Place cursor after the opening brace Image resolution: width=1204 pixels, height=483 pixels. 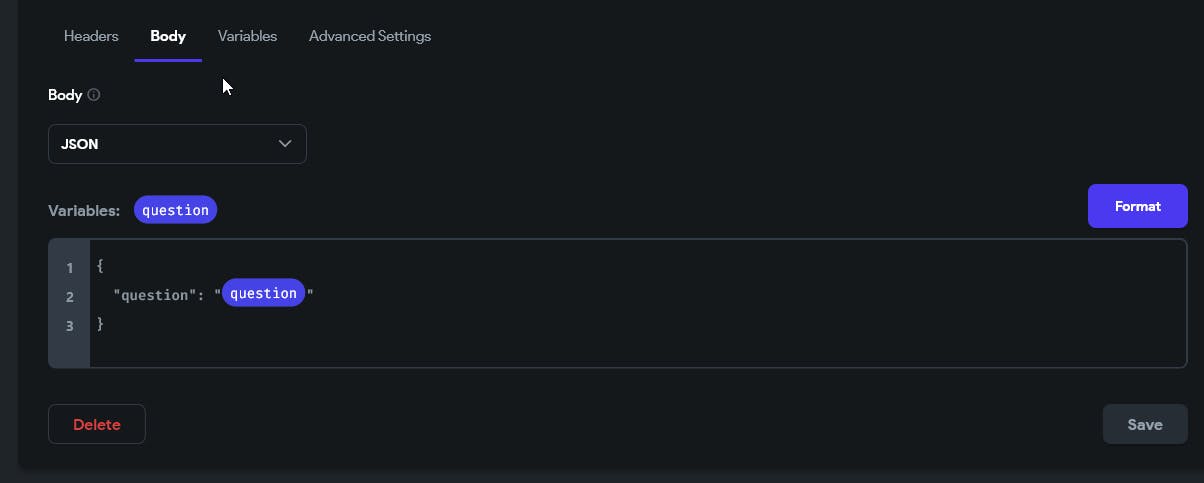(105, 266)
